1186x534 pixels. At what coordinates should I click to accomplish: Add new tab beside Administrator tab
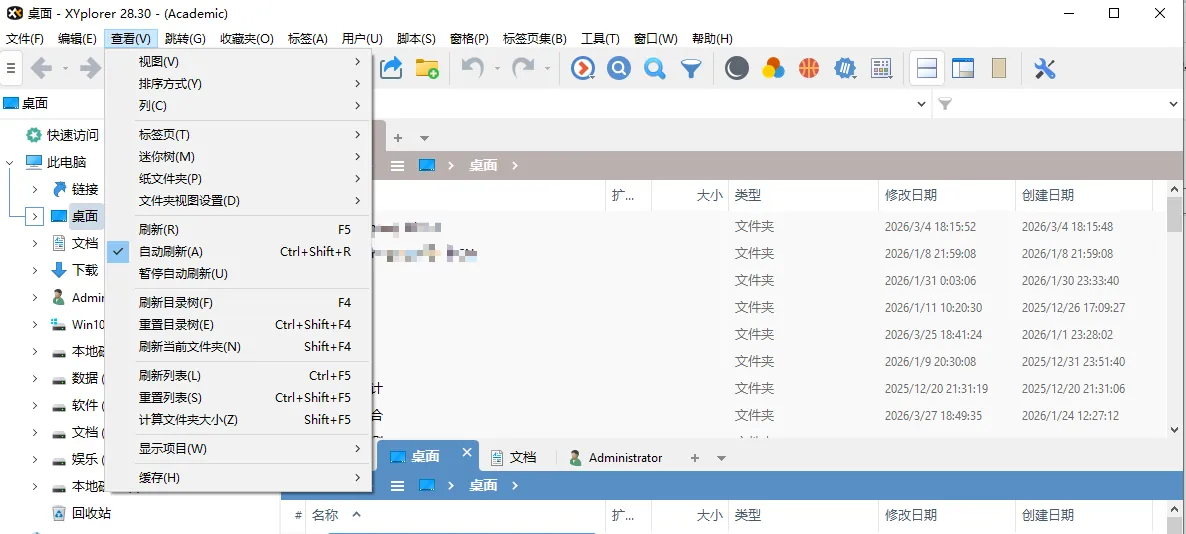[x=695, y=458]
